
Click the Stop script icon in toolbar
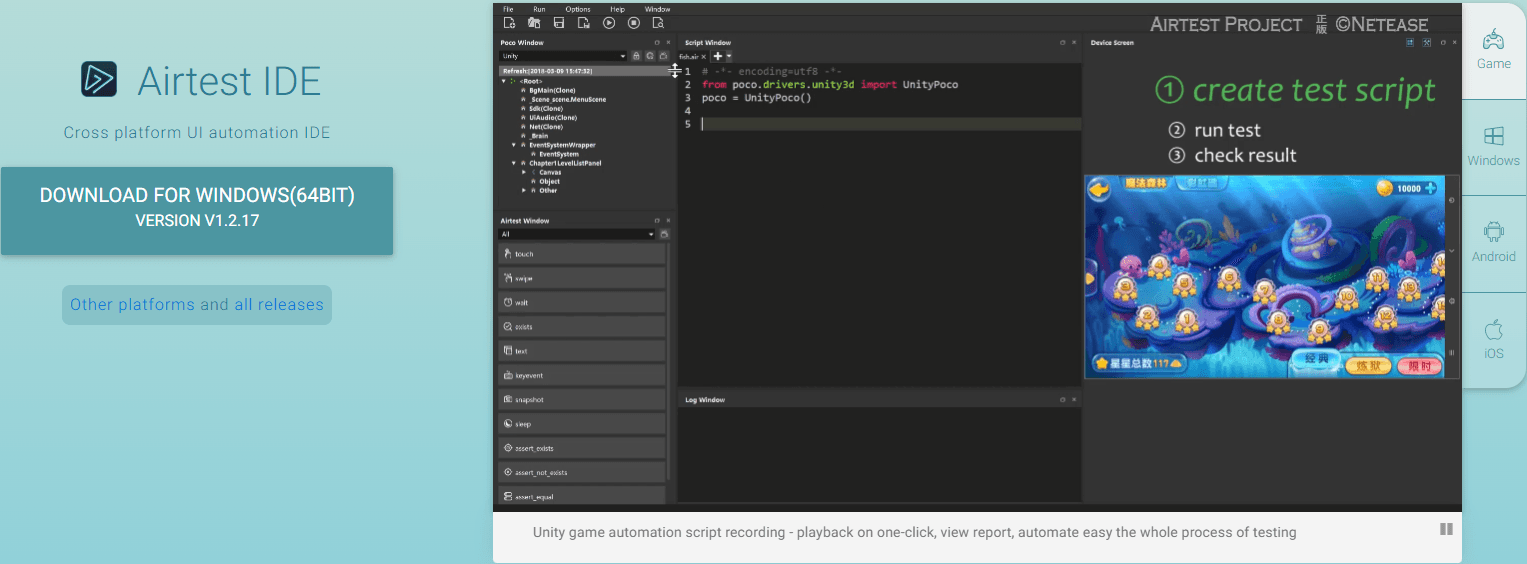coord(634,23)
